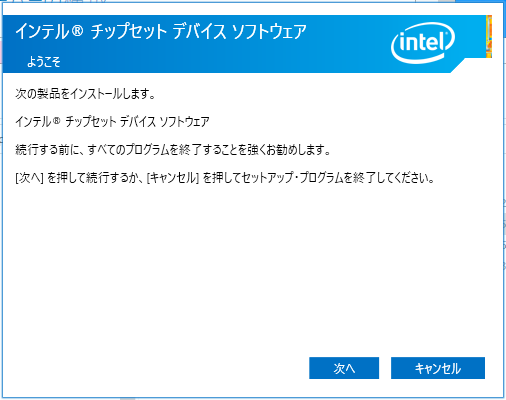Click the product name line in the body
506x400 pixels.
pos(112,122)
